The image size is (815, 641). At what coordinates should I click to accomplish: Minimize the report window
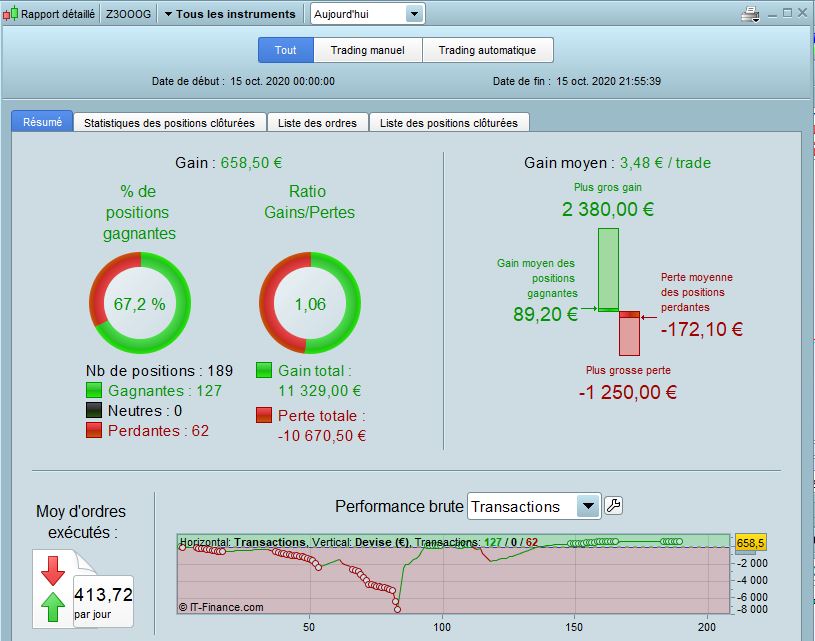772,14
